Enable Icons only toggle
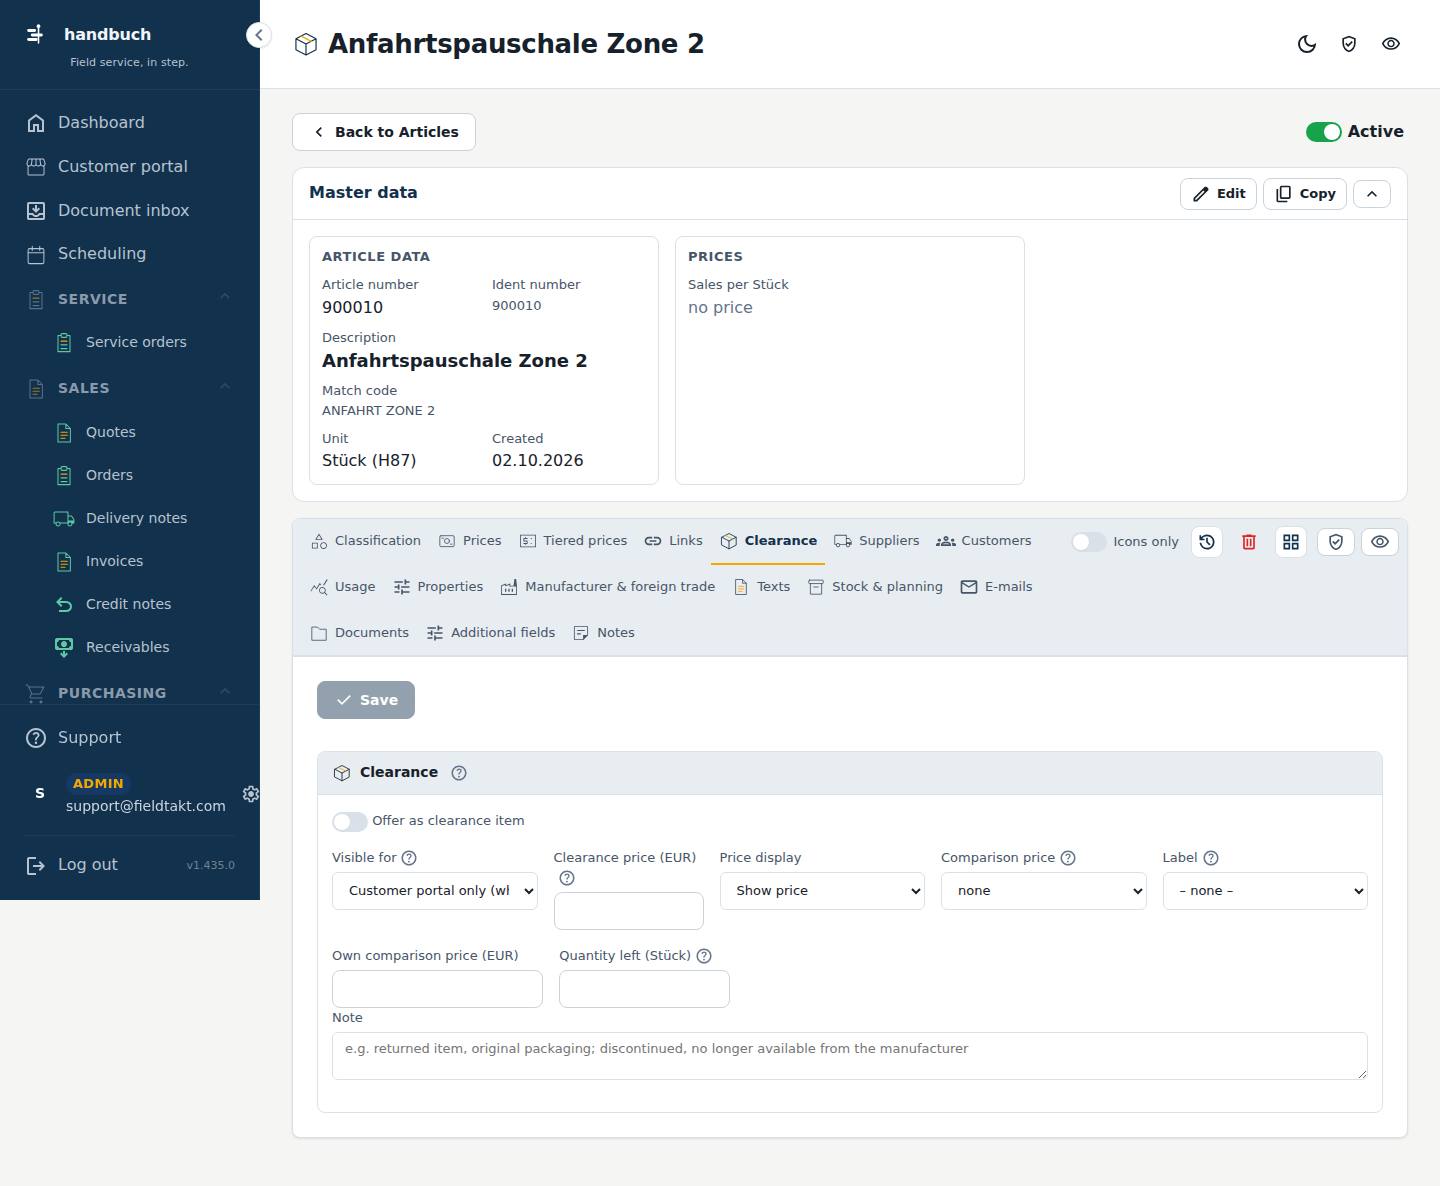1440x1186 pixels. pyautogui.click(x=1089, y=542)
